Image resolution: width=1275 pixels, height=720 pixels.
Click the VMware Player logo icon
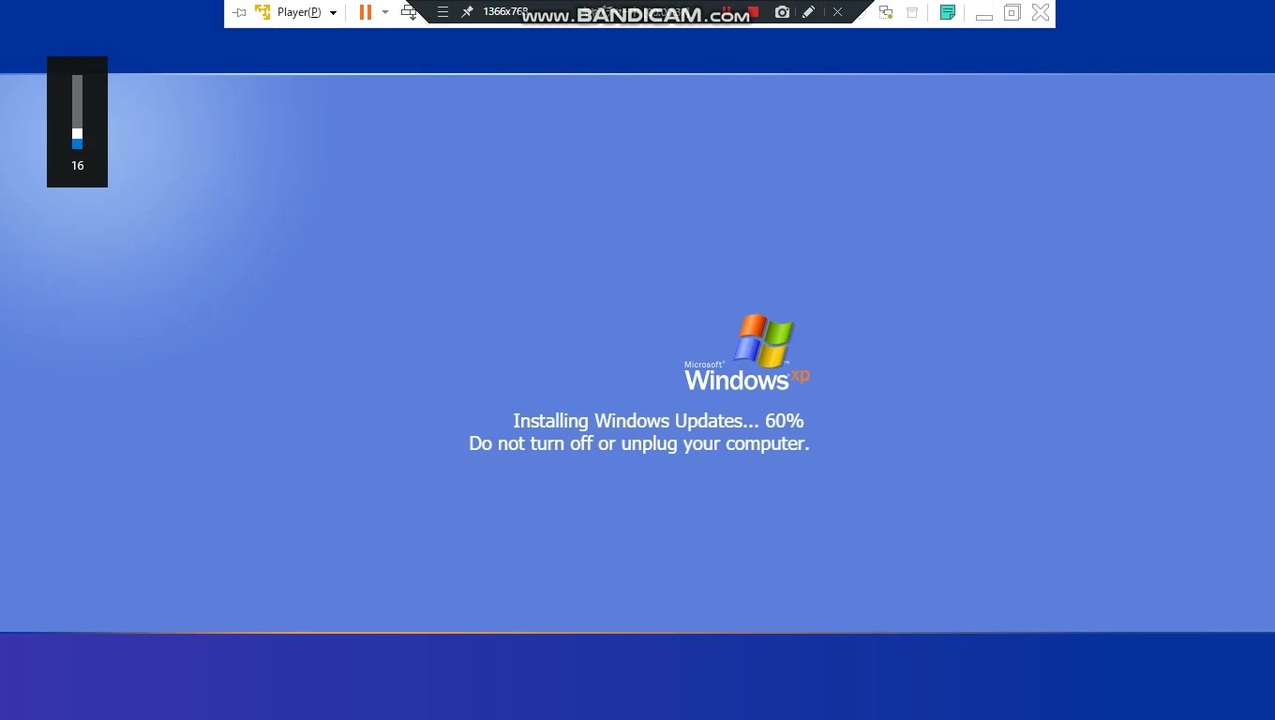(x=263, y=12)
